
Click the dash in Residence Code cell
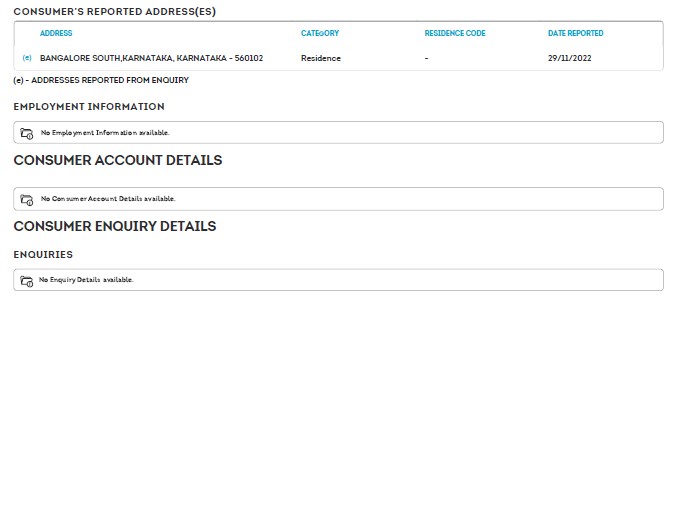point(427,58)
